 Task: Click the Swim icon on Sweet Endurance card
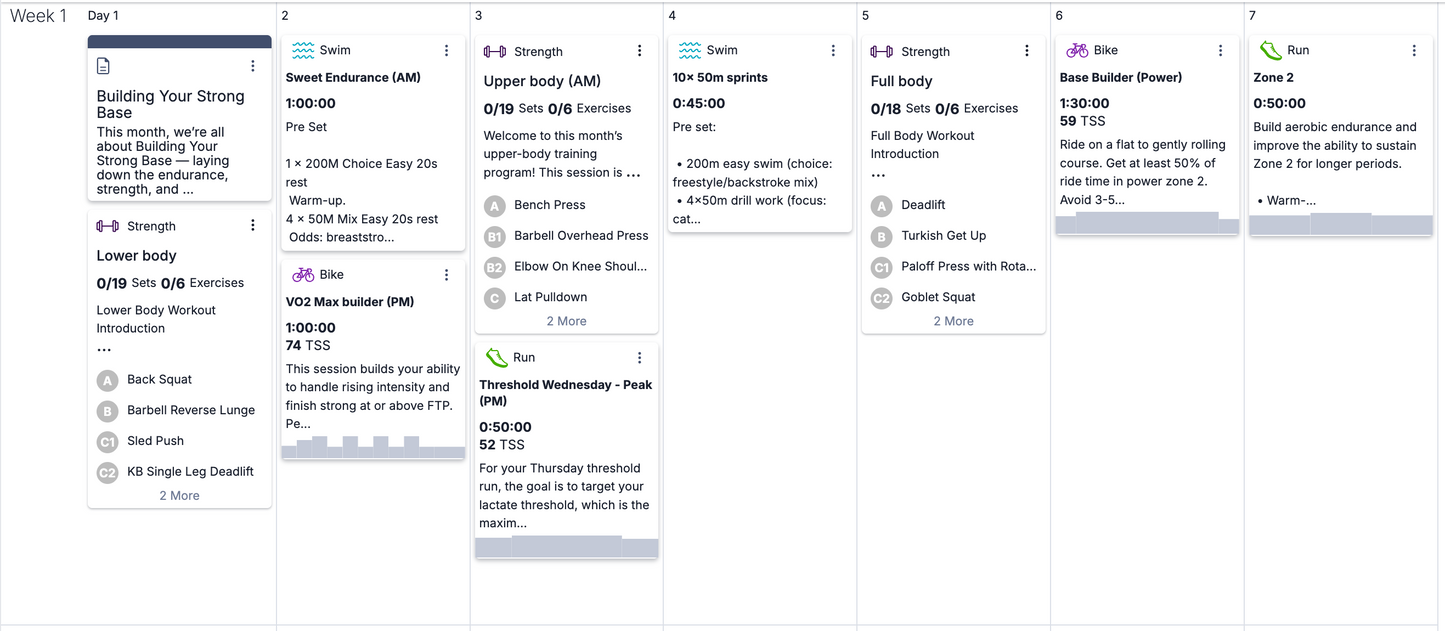[x=301, y=49]
